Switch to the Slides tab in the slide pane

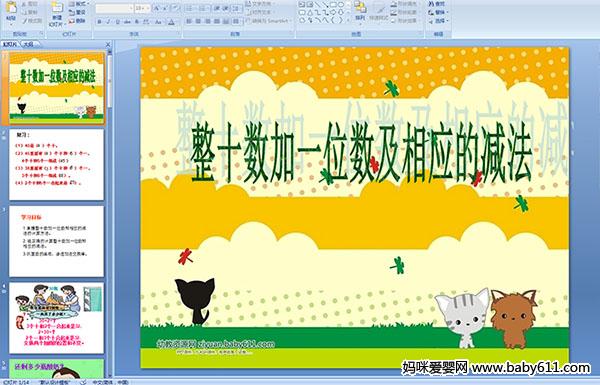point(10,44)
